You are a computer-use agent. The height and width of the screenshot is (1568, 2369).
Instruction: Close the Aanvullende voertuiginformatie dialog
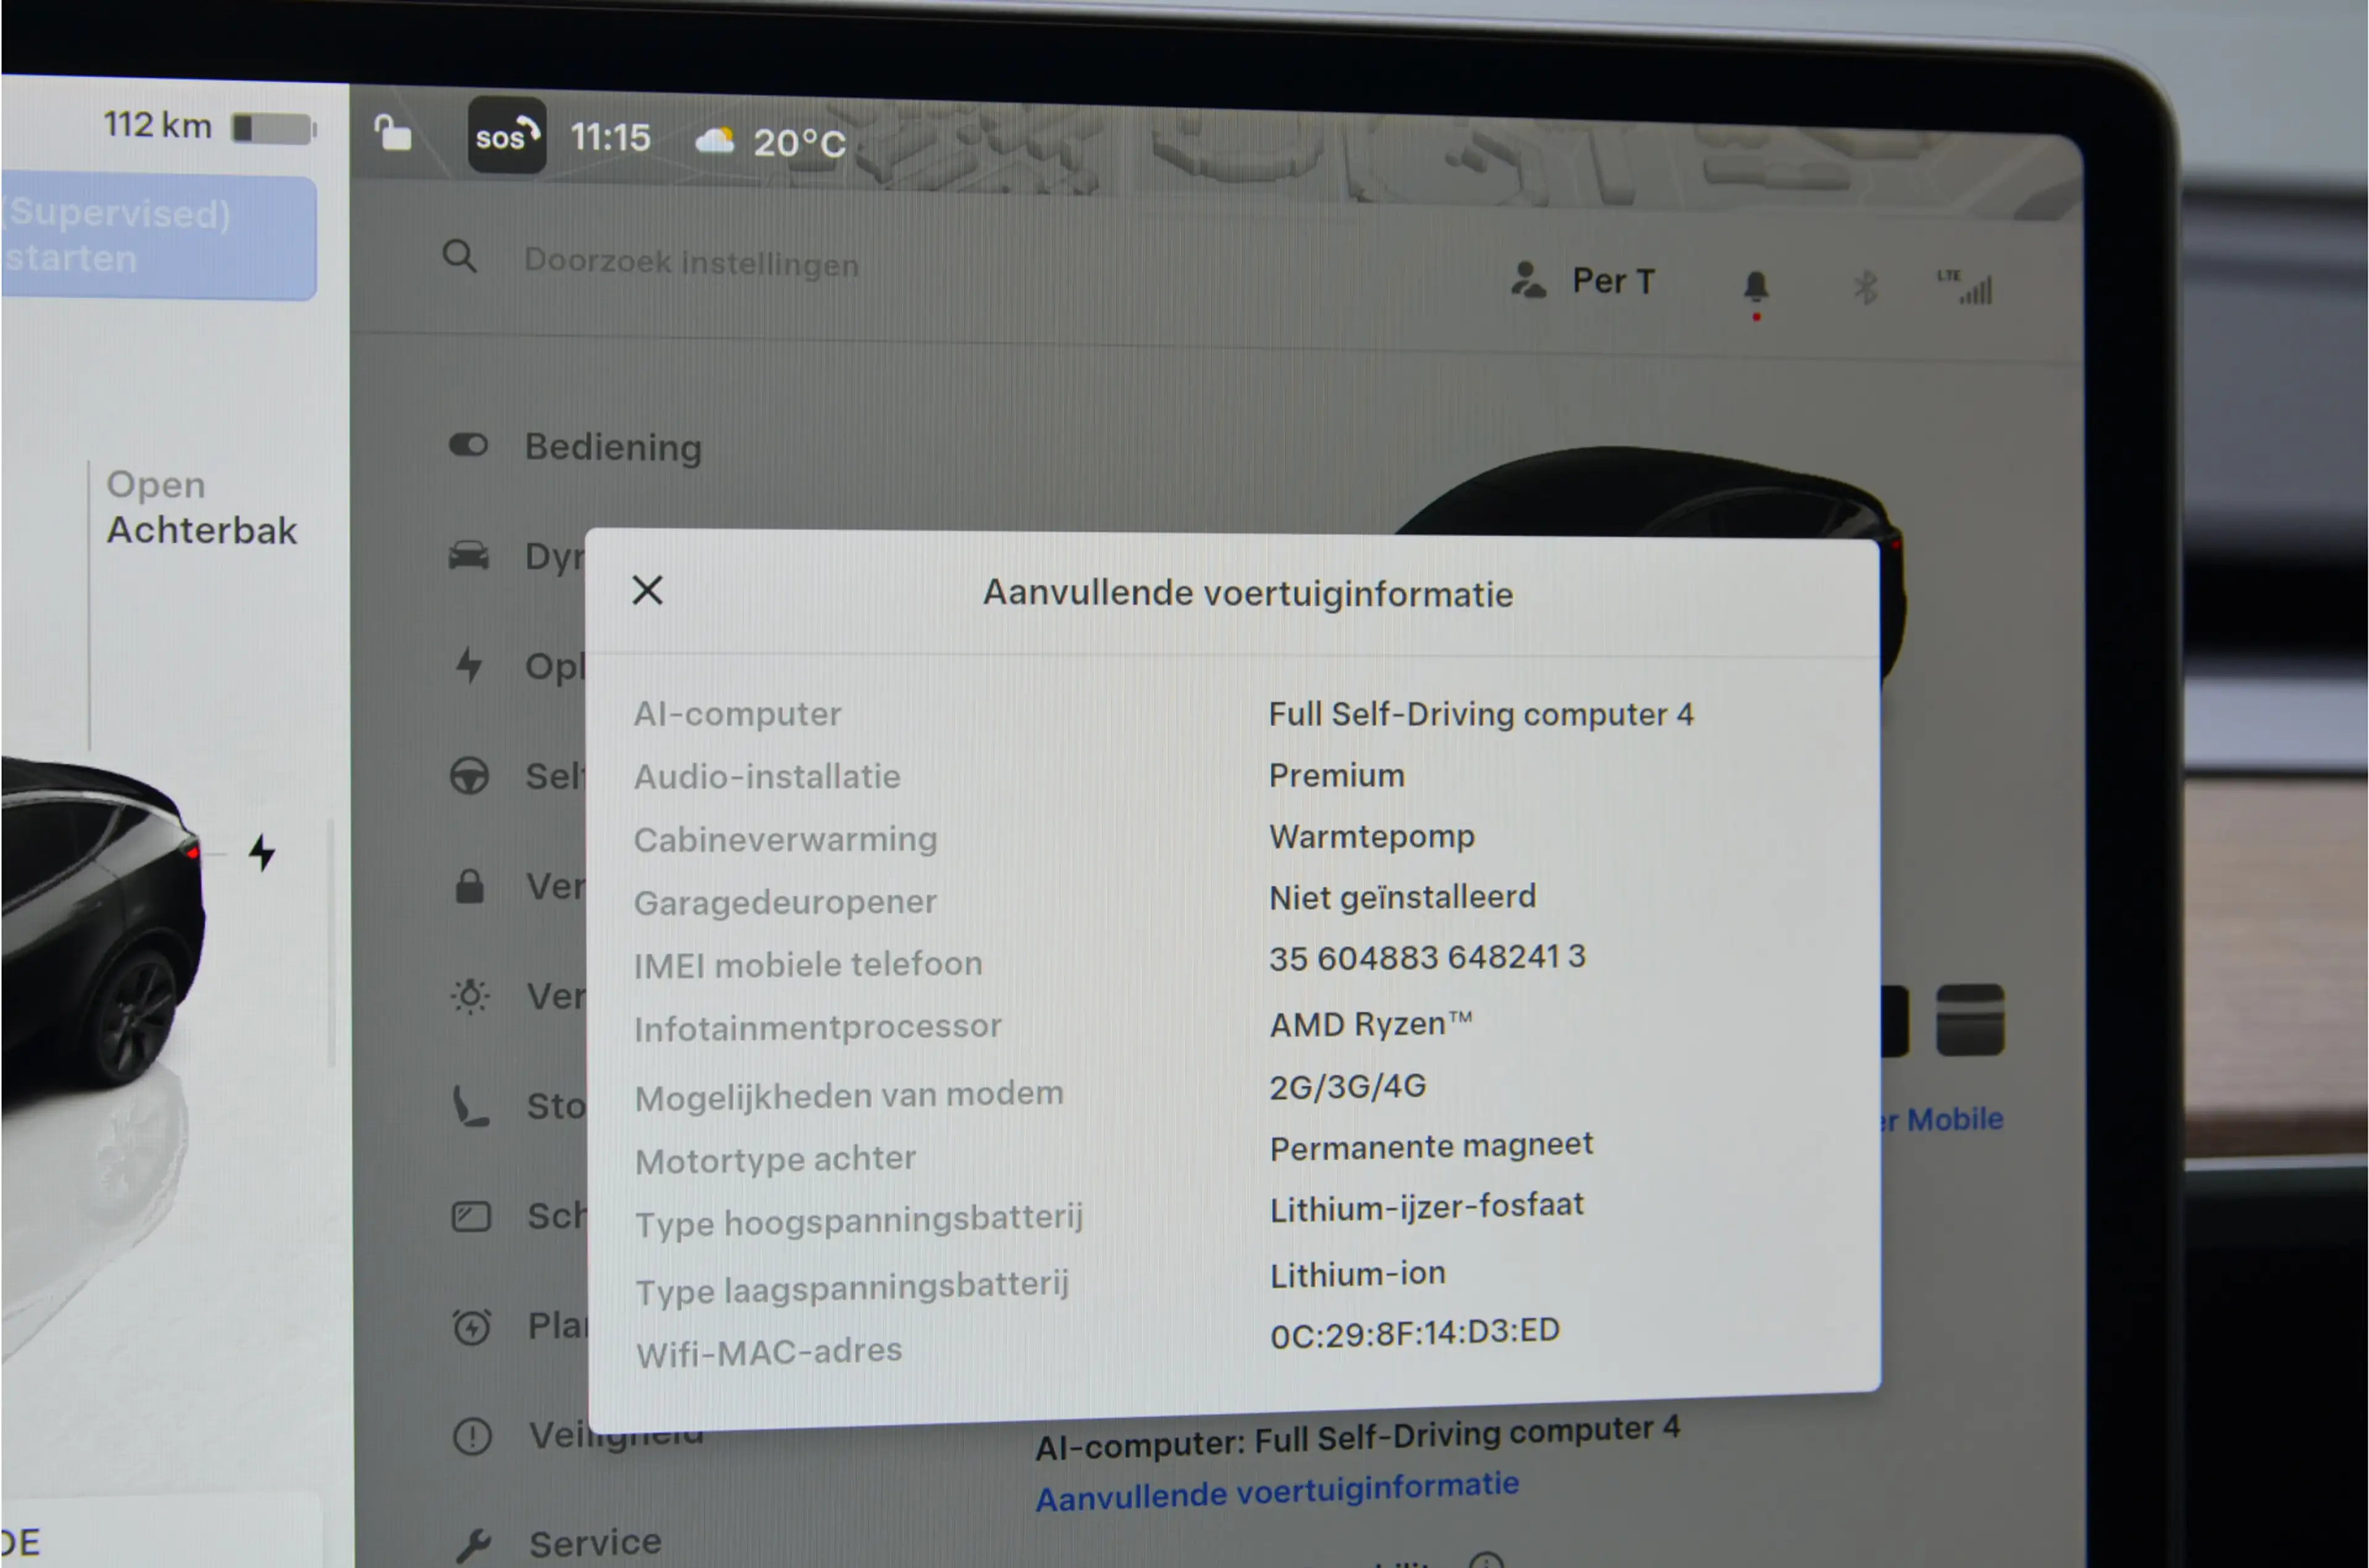[x=647, y=590]
